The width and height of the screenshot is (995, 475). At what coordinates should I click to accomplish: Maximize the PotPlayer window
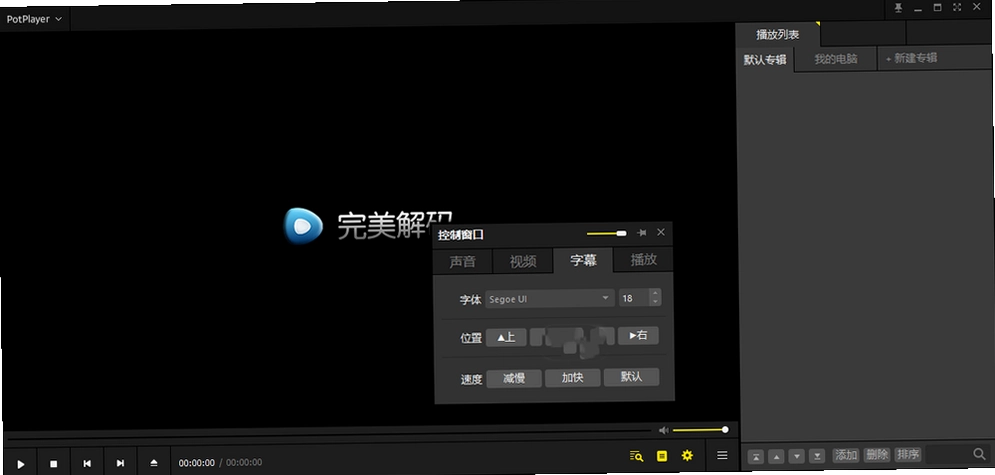point(937,8)
